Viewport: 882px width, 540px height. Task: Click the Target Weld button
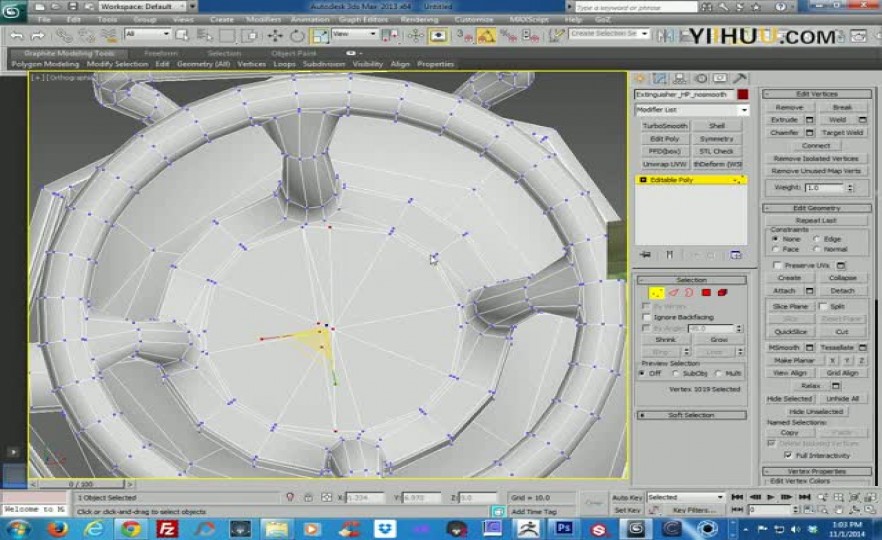click(x=842, y=133)
